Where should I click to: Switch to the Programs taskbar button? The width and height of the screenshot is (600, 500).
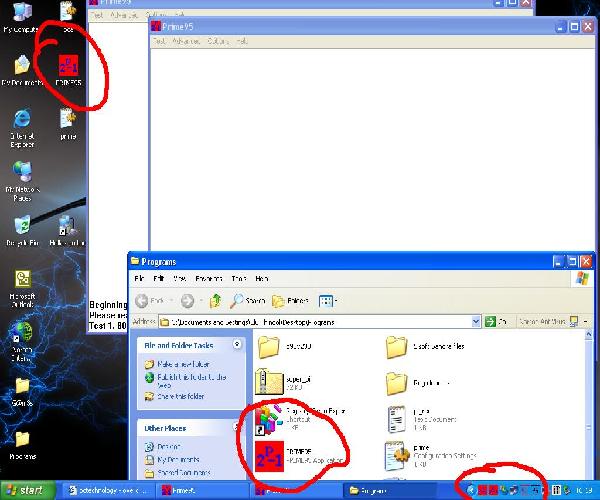pyautogui.click(x=390, y=490)
